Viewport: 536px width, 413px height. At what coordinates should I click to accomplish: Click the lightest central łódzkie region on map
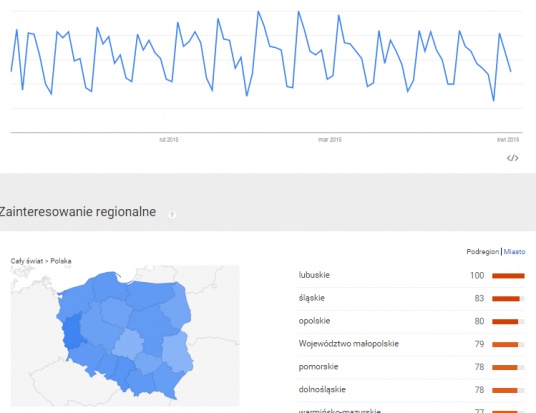(128, 344)
